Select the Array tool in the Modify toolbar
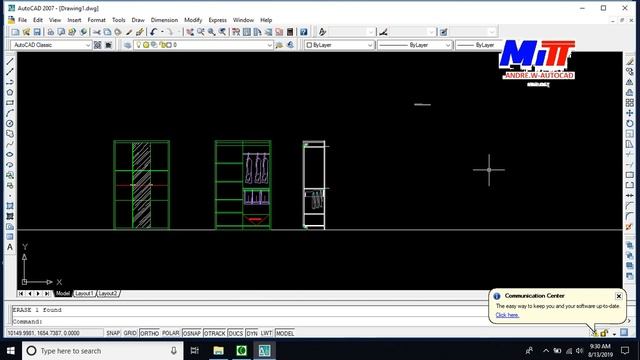 (630, 103)
